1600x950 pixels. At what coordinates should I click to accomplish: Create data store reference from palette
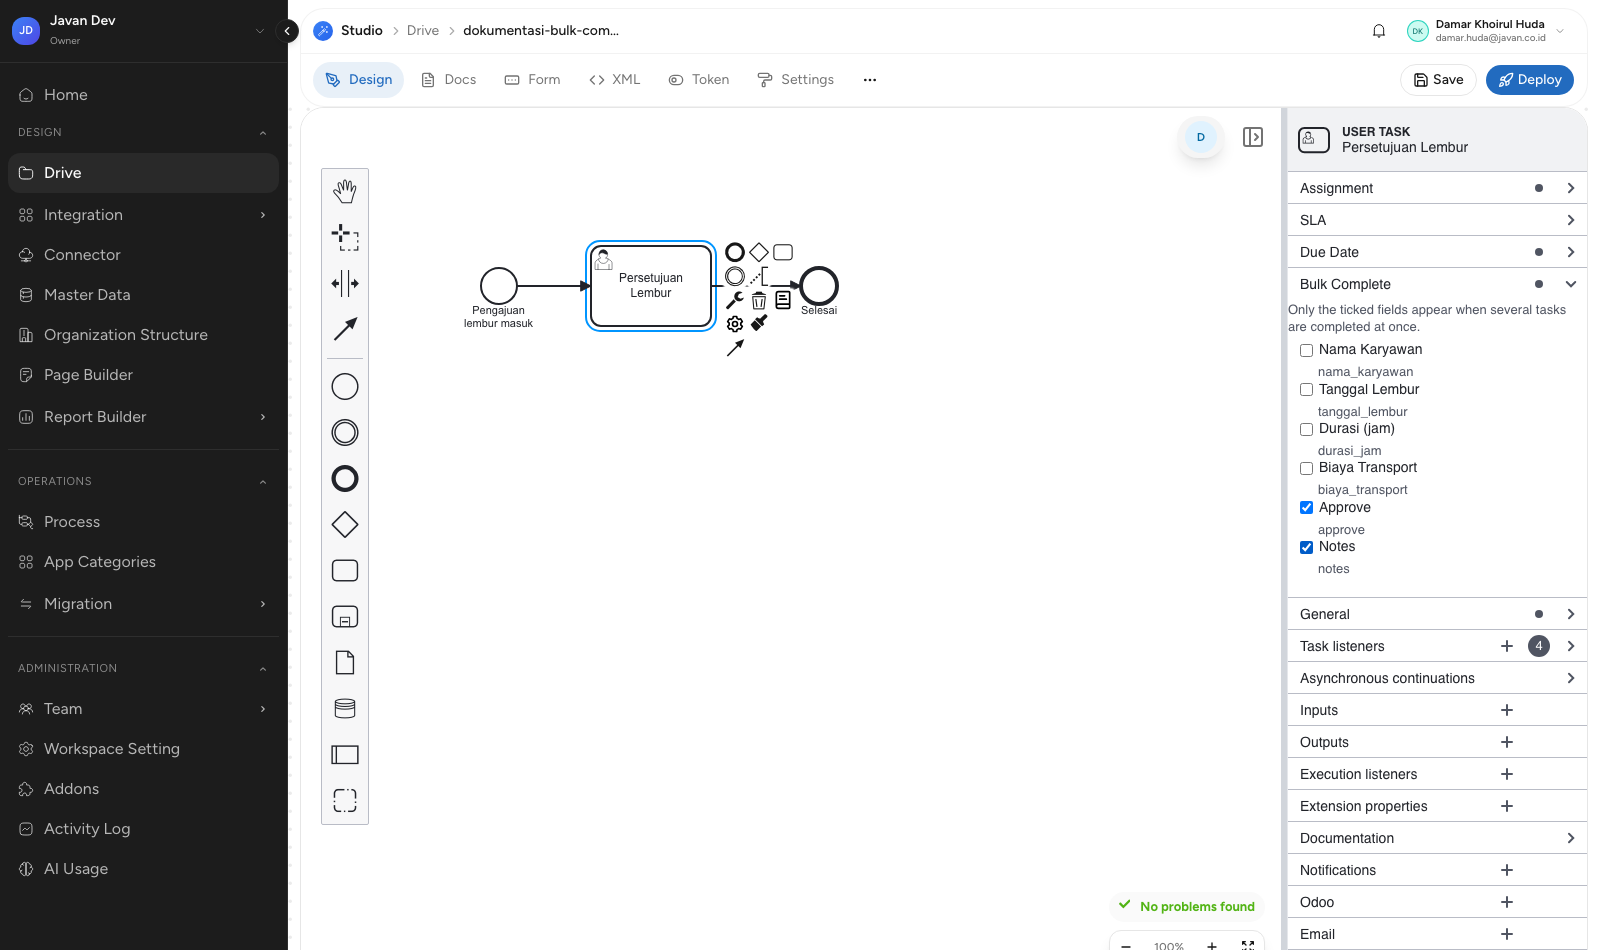pos(345,708)
